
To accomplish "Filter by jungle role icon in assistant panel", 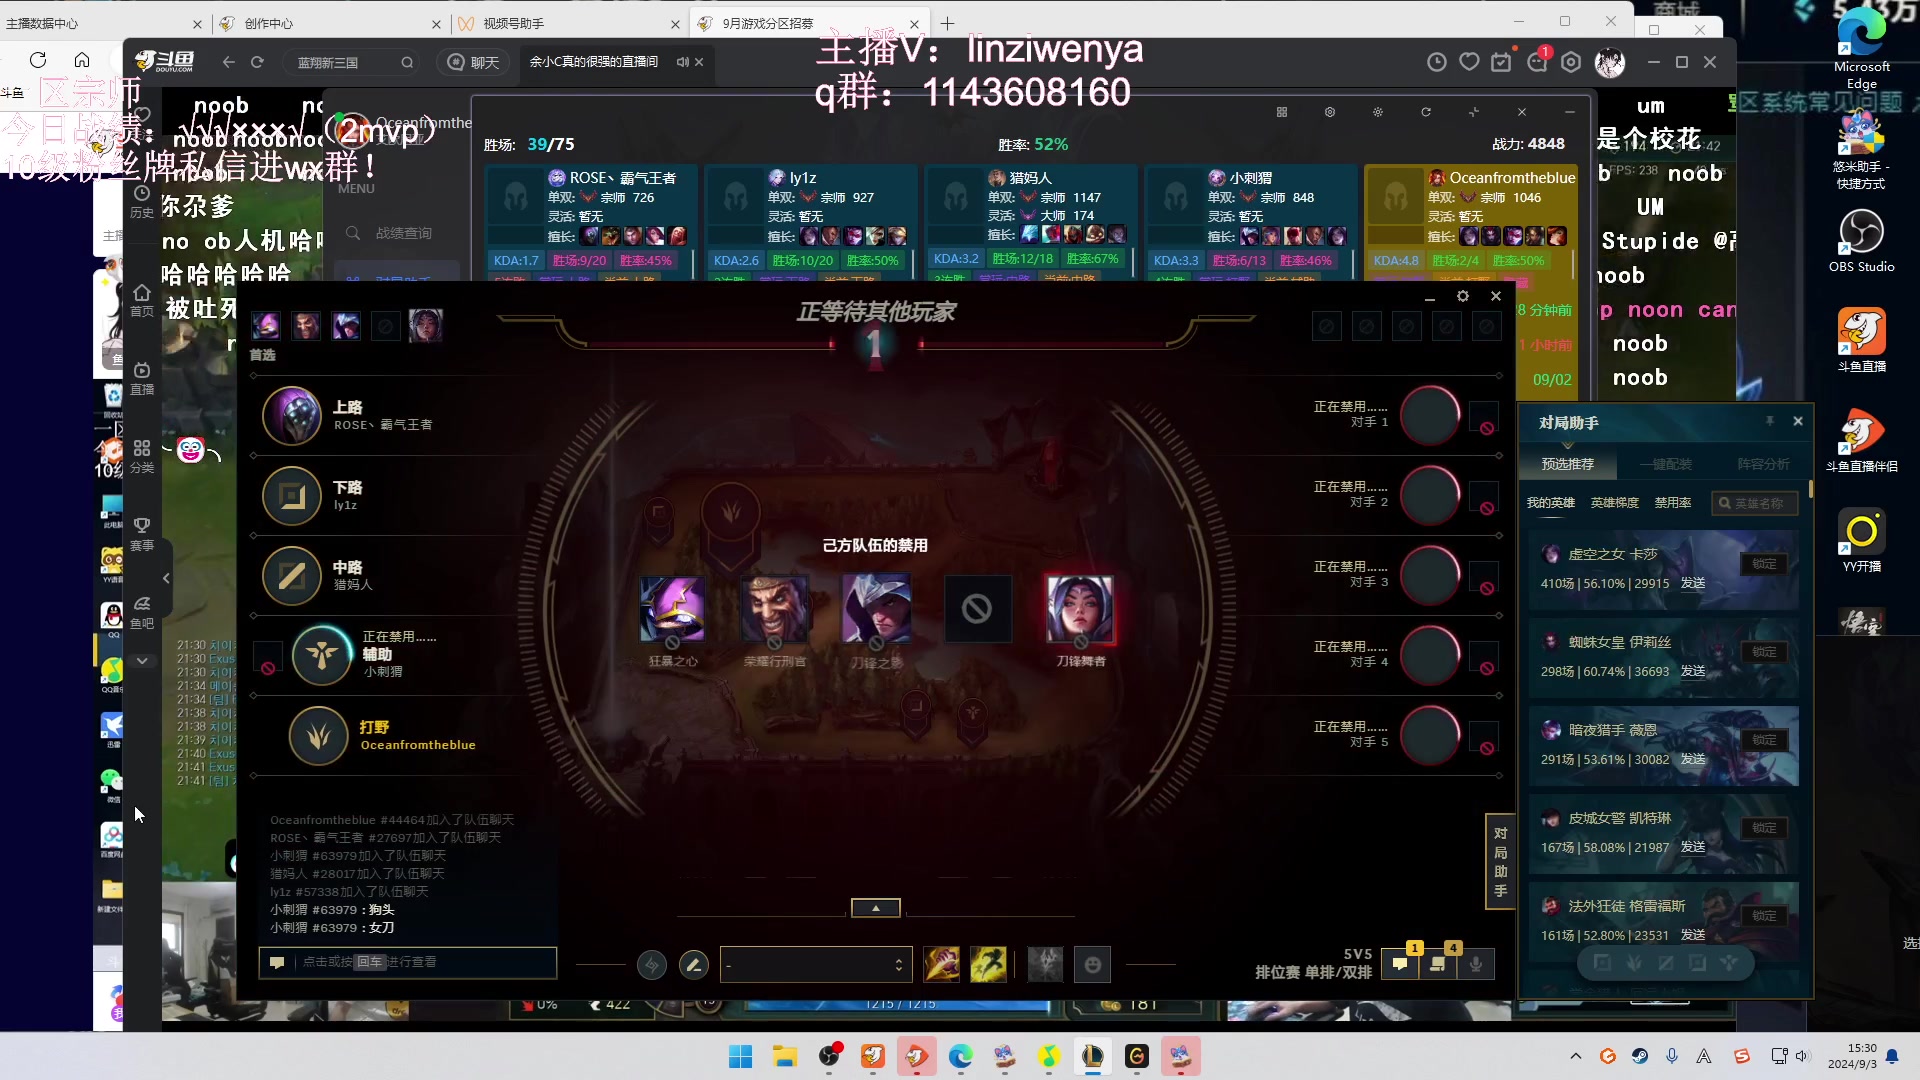I will [1634, 963].
